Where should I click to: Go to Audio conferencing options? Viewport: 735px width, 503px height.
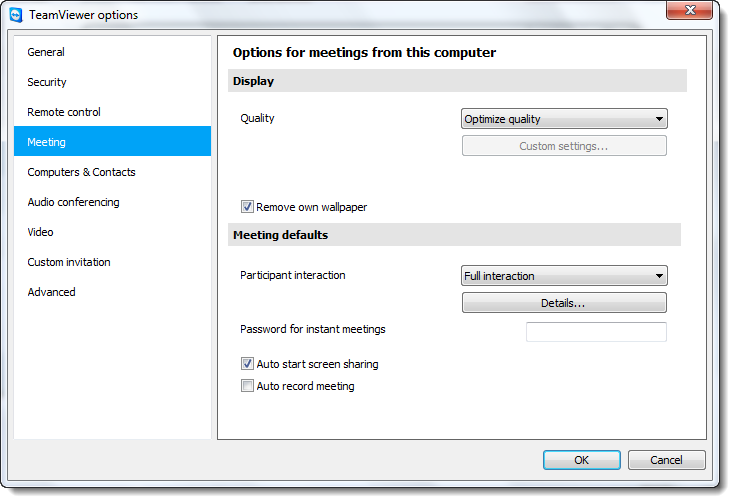[x=112, y=202]
